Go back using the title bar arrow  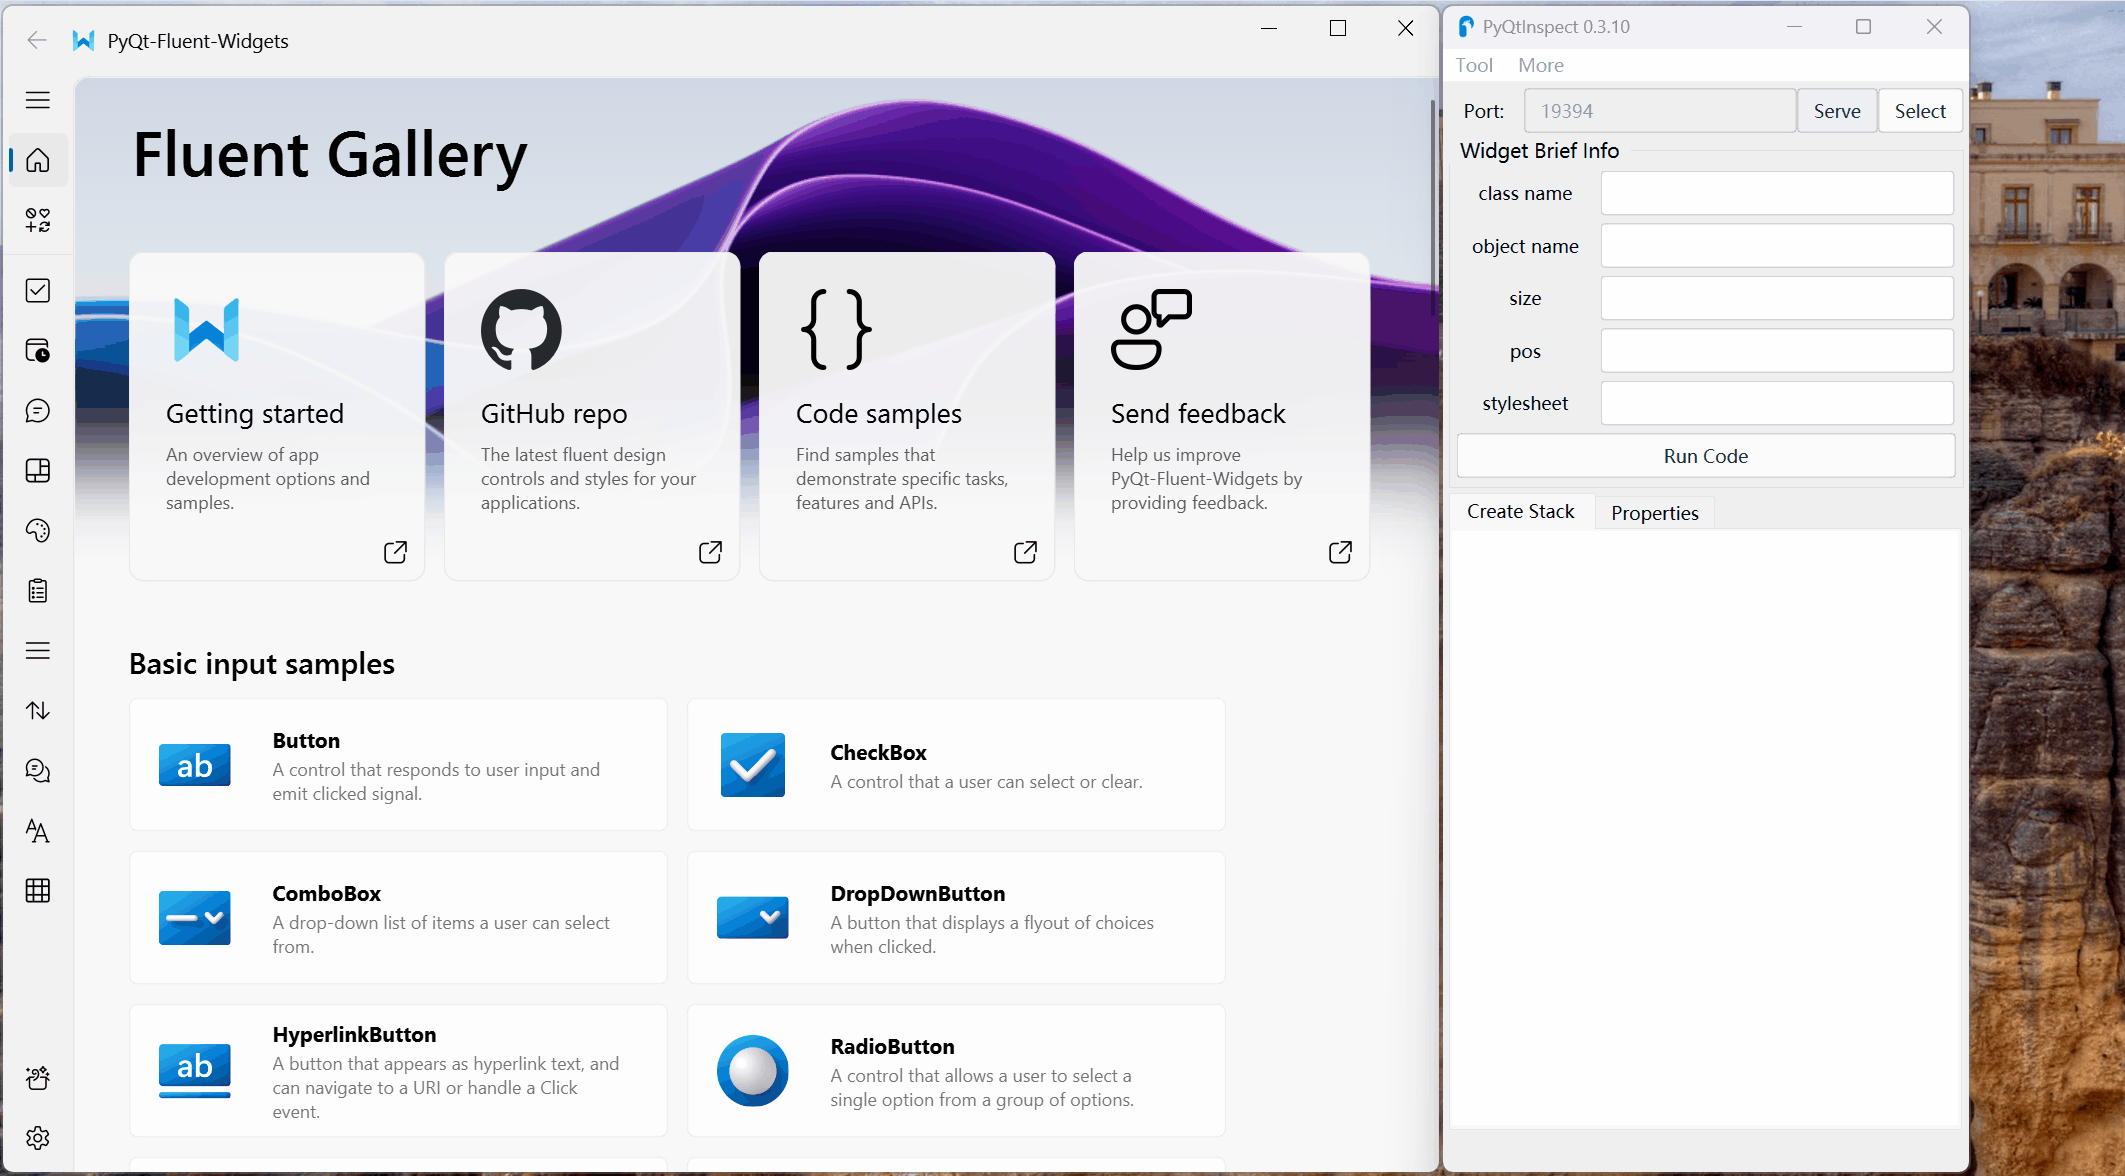click(x=37, y=41)
